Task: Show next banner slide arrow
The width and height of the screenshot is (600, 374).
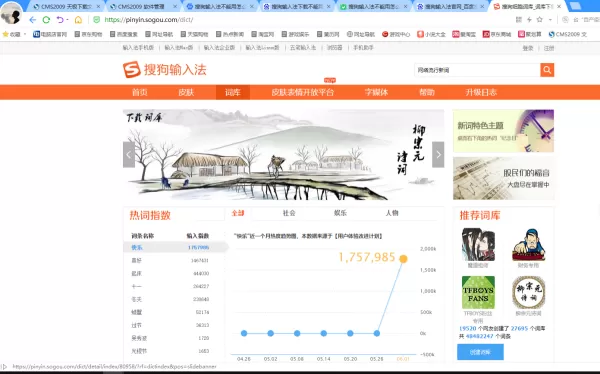Action: 438,155
